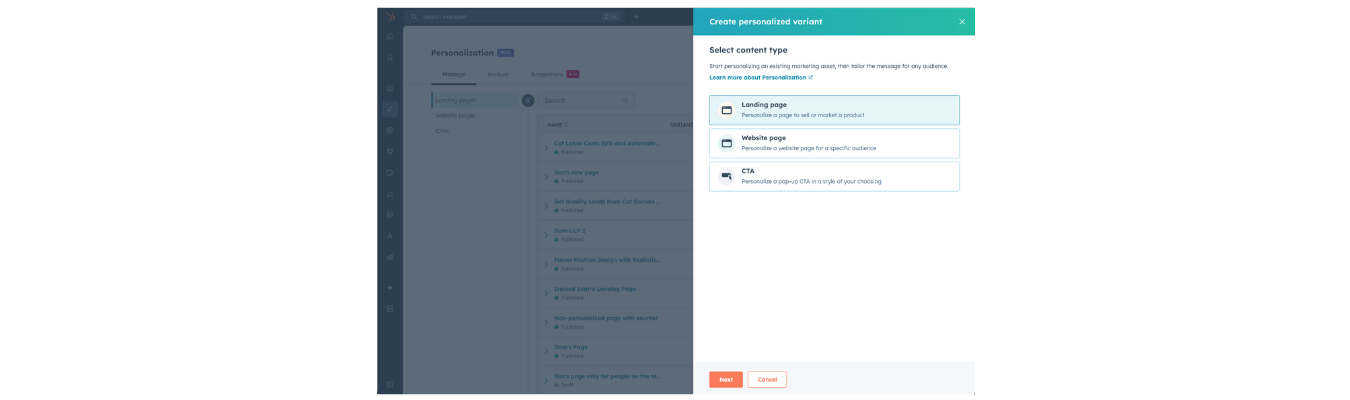Open Cut Labor Costs 20% page link
The height and width of the screenshot is (400, 1350).
point(606,143)
